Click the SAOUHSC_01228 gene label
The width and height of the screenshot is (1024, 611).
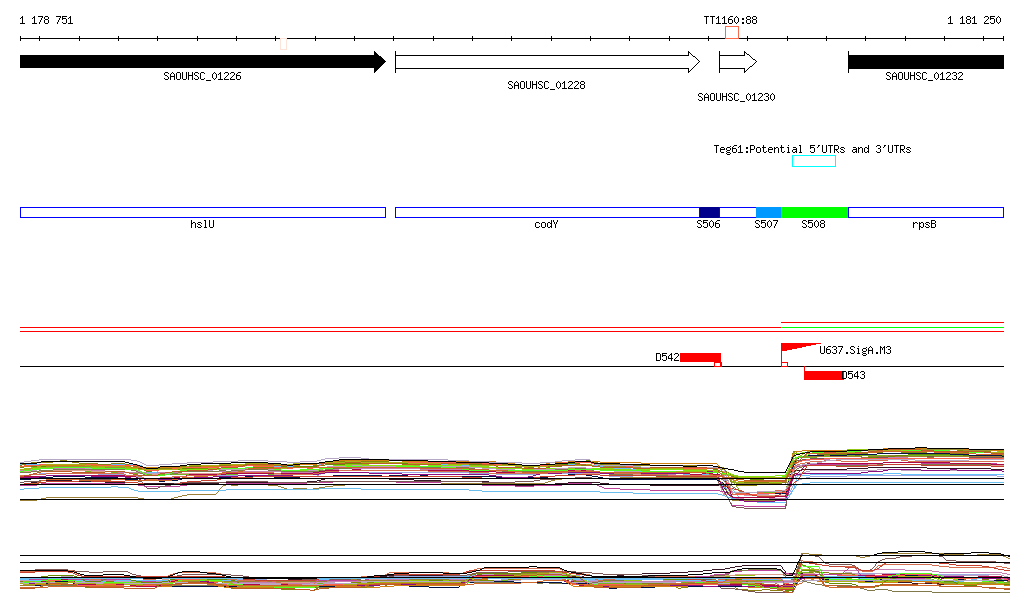coord(546,86)
